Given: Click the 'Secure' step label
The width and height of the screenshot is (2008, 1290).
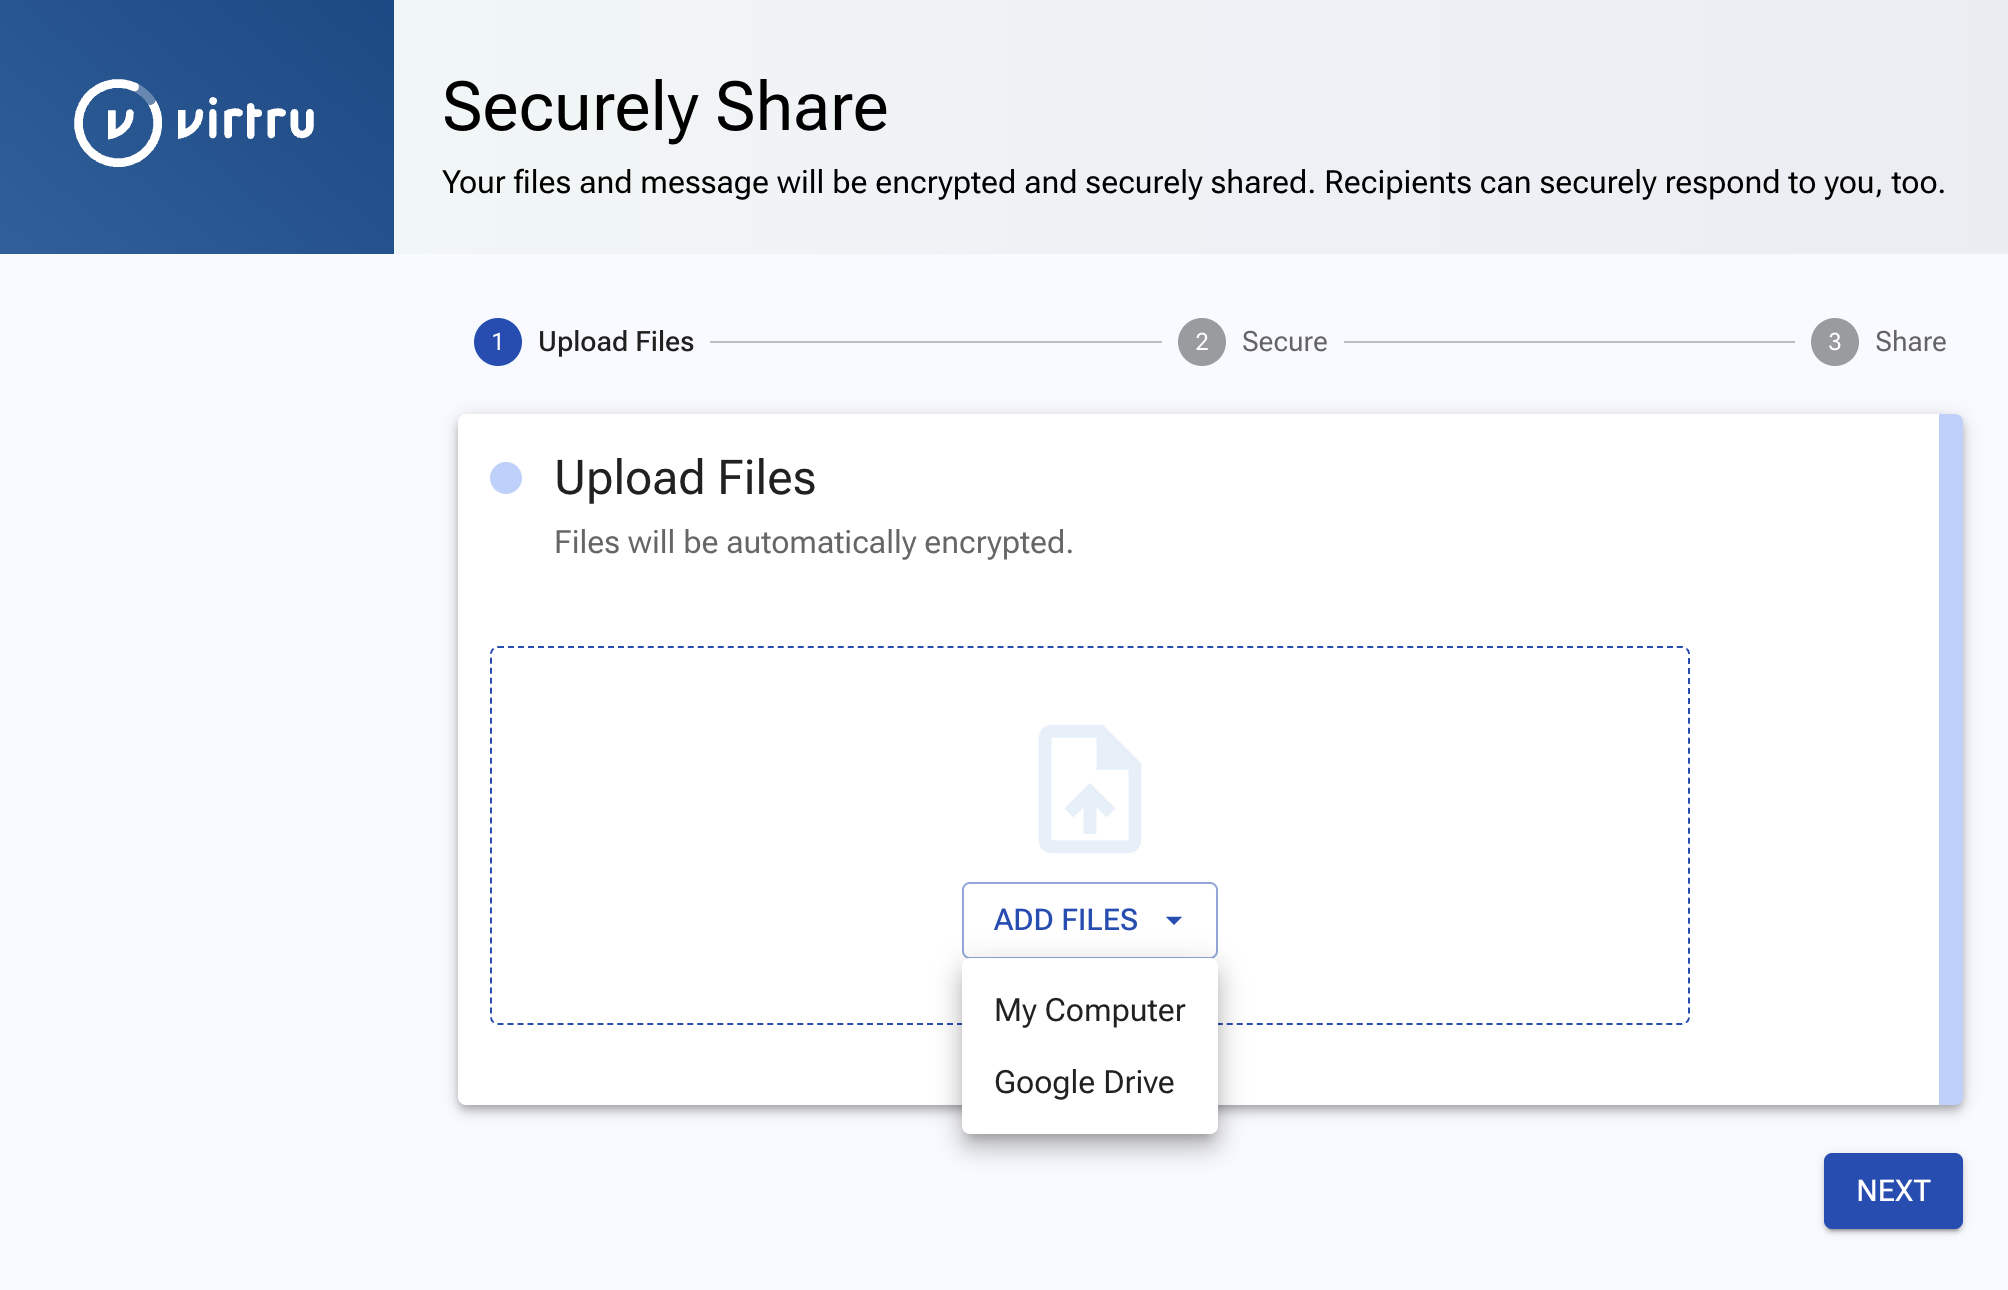Looking at the screenshot, I should click(x=1285, y=342).
